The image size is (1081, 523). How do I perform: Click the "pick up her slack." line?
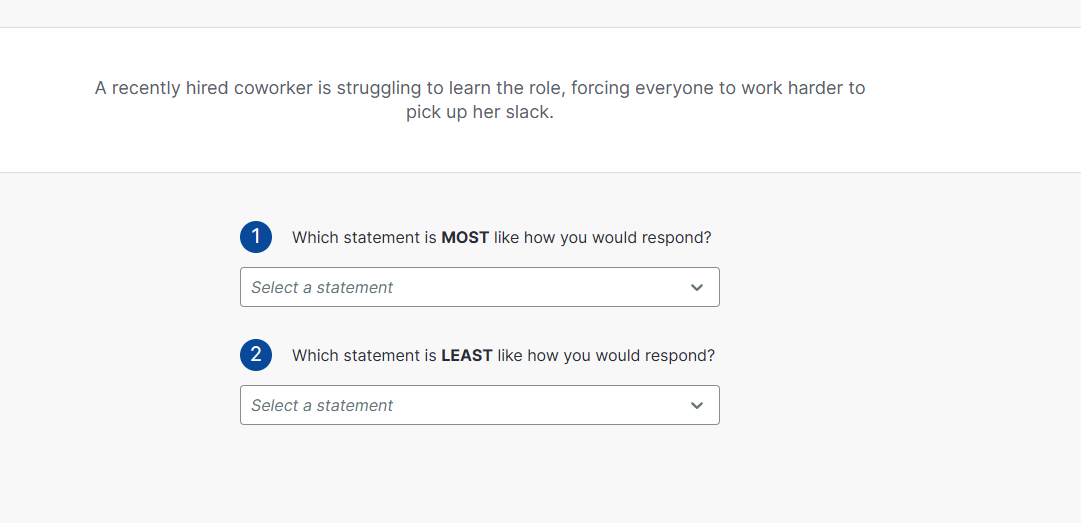[479, 112]
